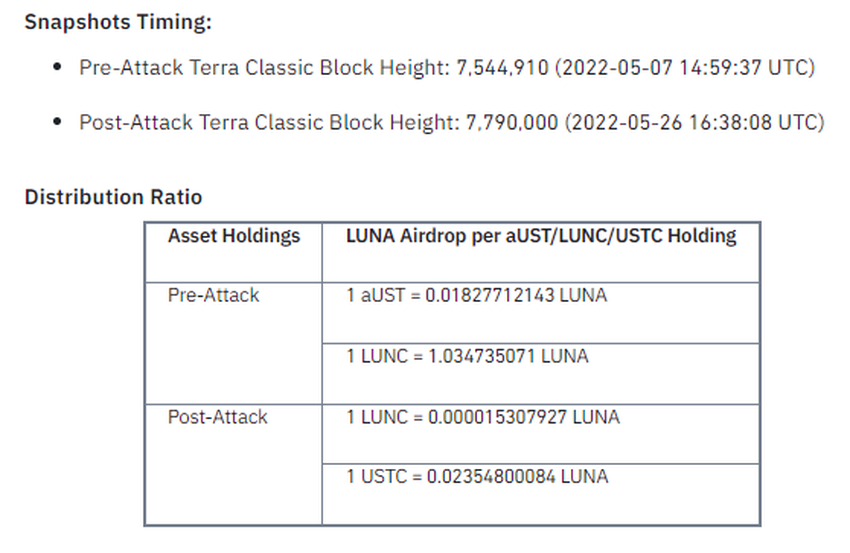Click the Pre-Attack row label cell
The width and height of the screenshot is (850, 553).
(234, 343)
